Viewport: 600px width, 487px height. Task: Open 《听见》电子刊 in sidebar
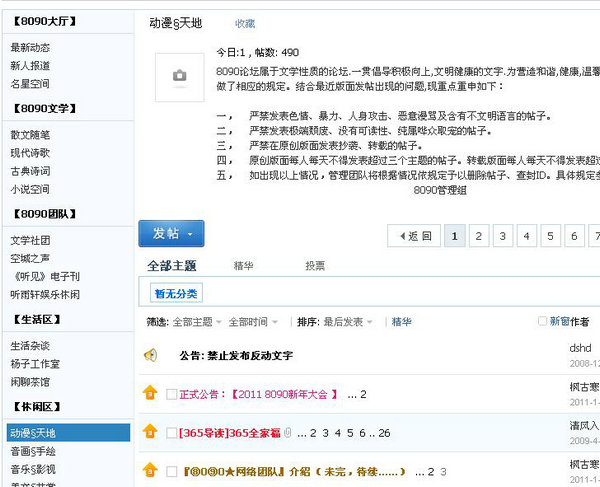point(47,276)
